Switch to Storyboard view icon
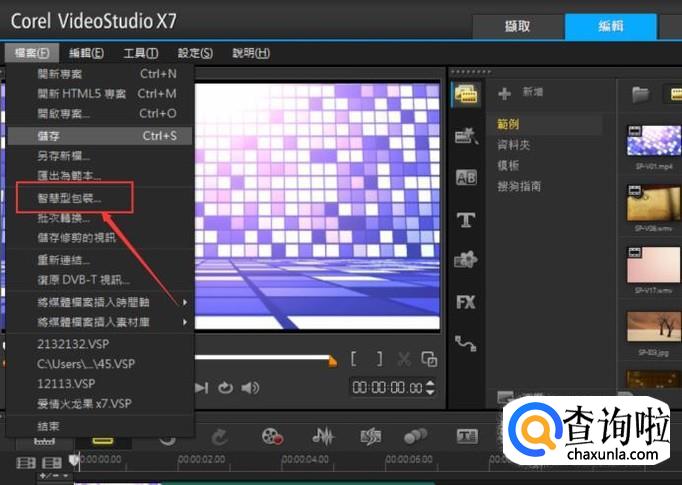This screenshot has height=485, width=682. [45, 441]
